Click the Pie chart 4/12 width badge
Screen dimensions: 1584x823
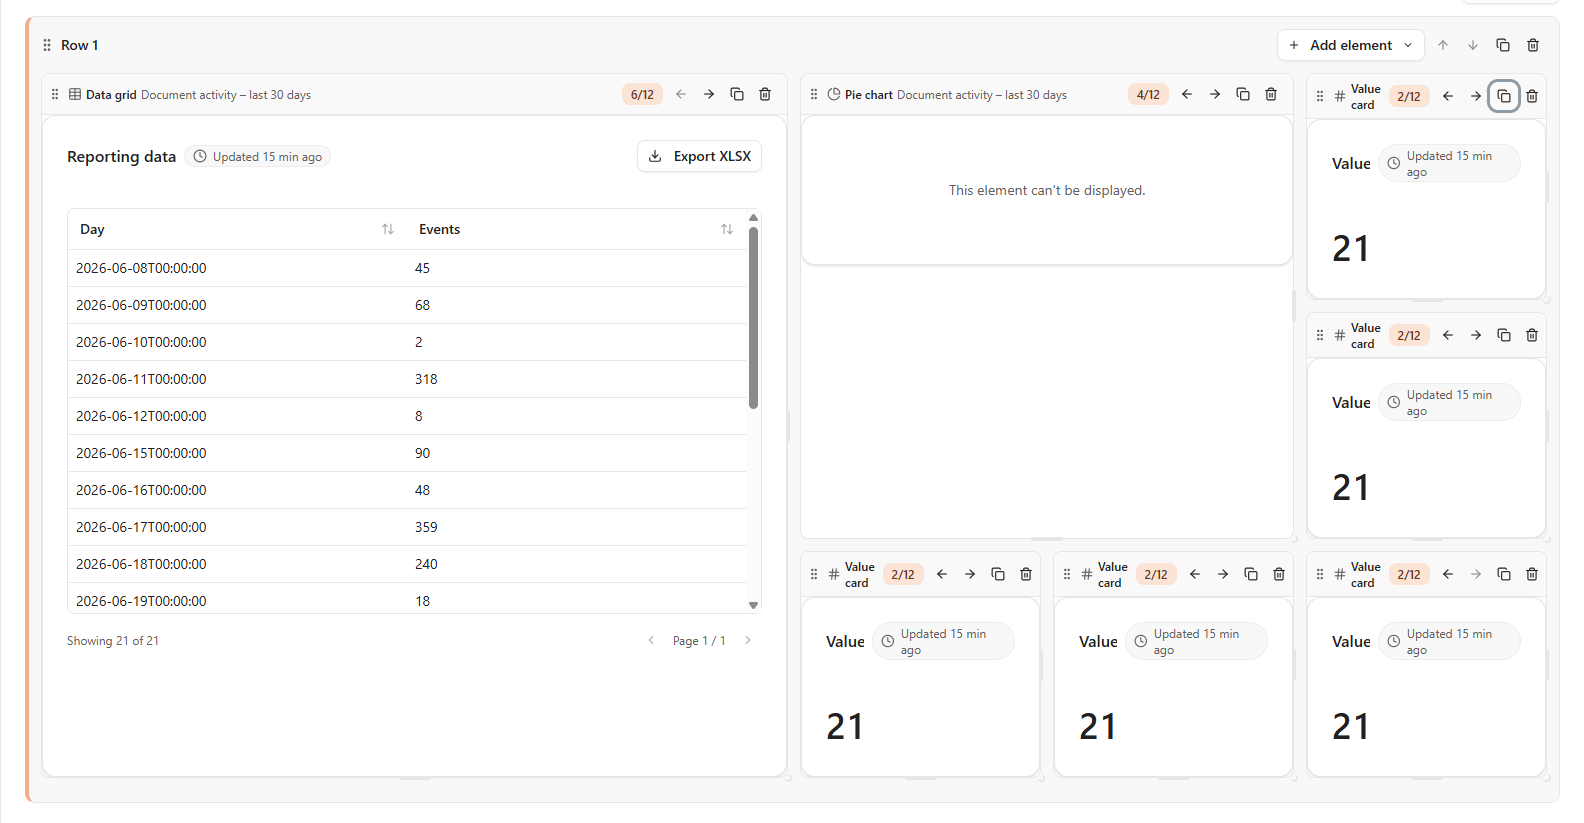coord(1148,94)
